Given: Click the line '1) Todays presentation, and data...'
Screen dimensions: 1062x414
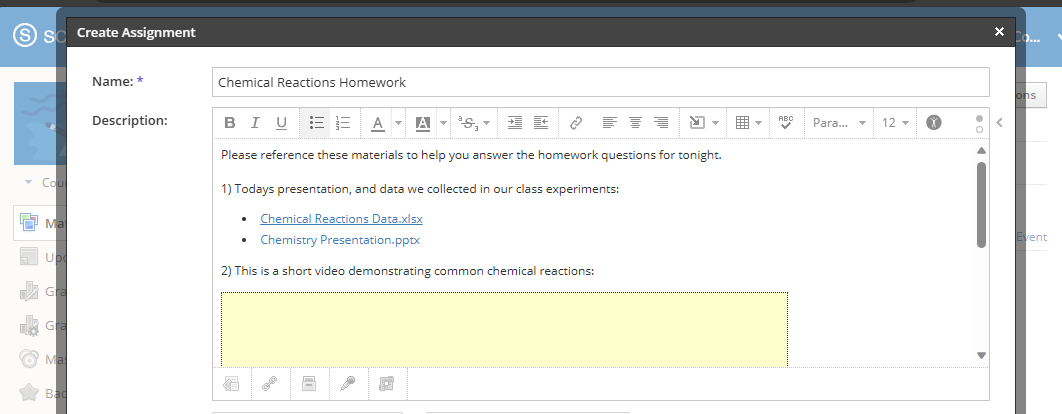Looking at the screenshot, I should [420, 189].
